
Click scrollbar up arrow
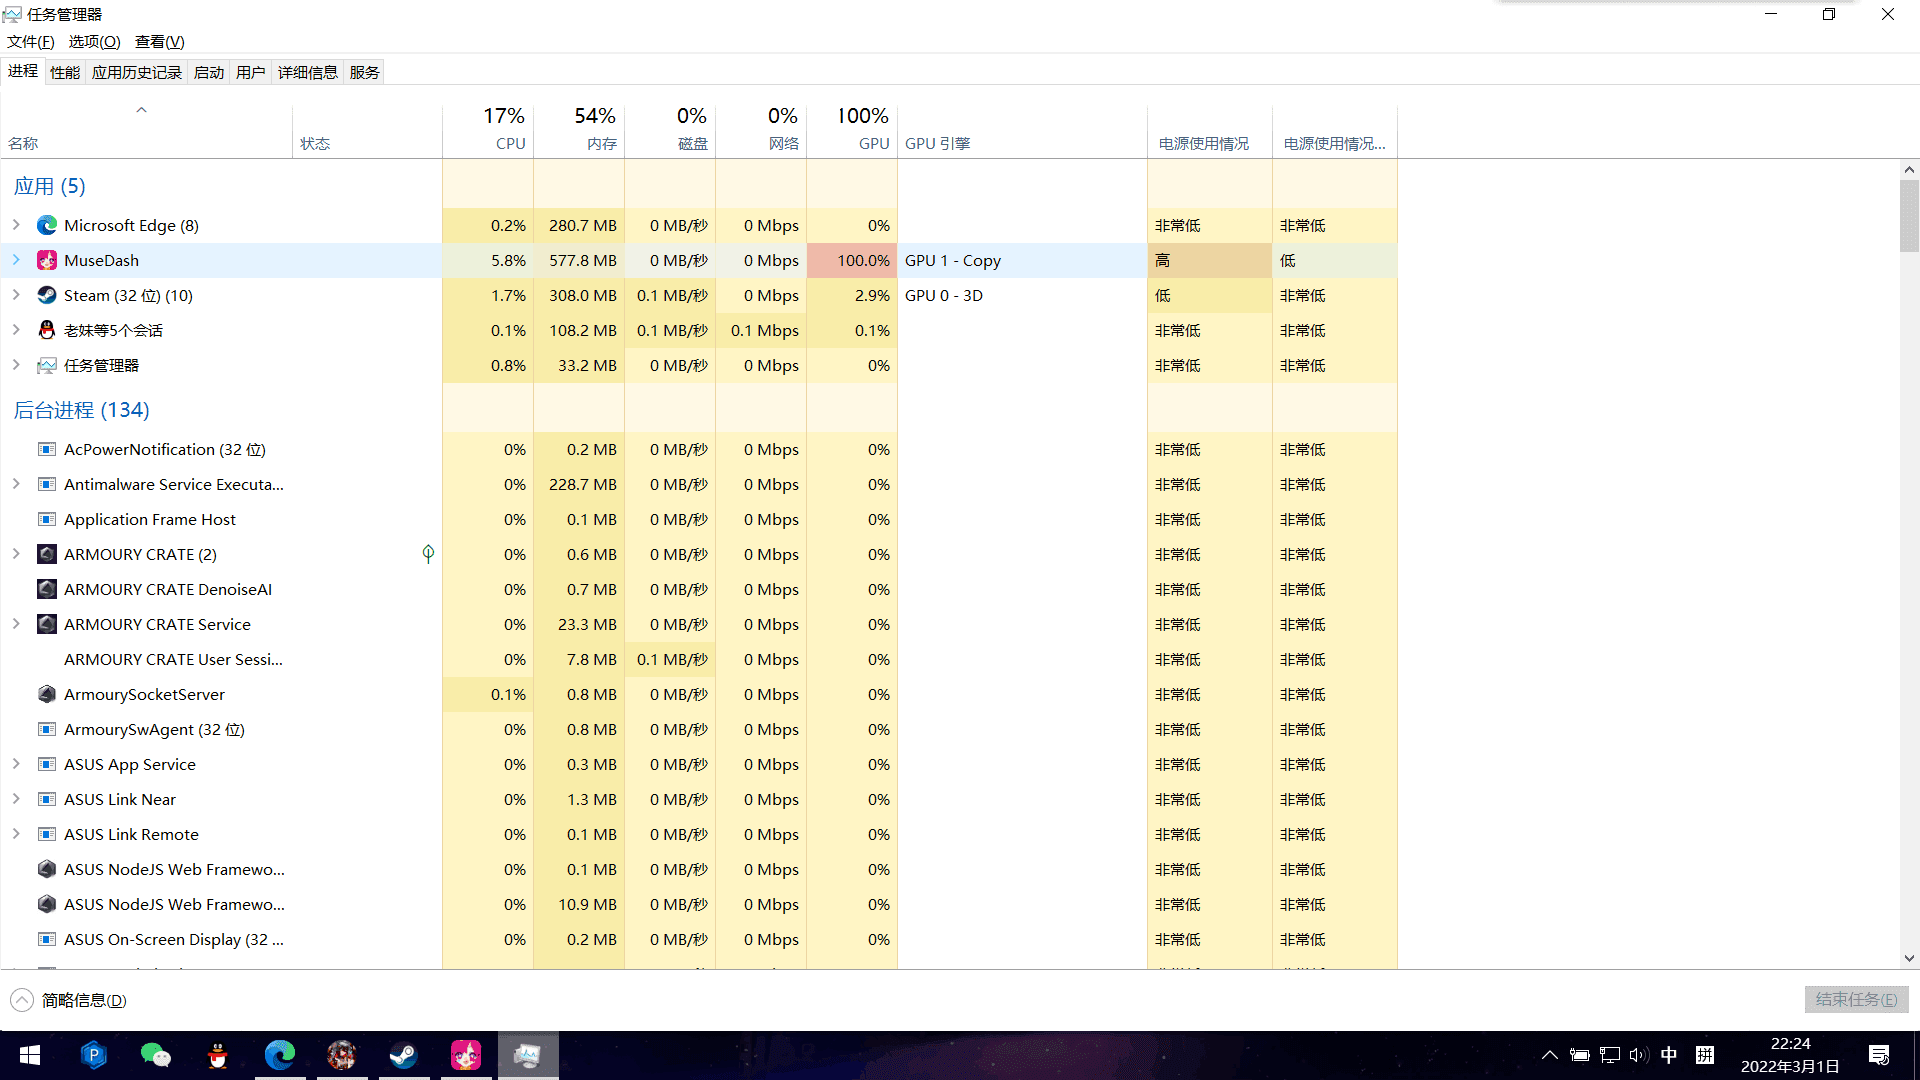pos(1909,170)
